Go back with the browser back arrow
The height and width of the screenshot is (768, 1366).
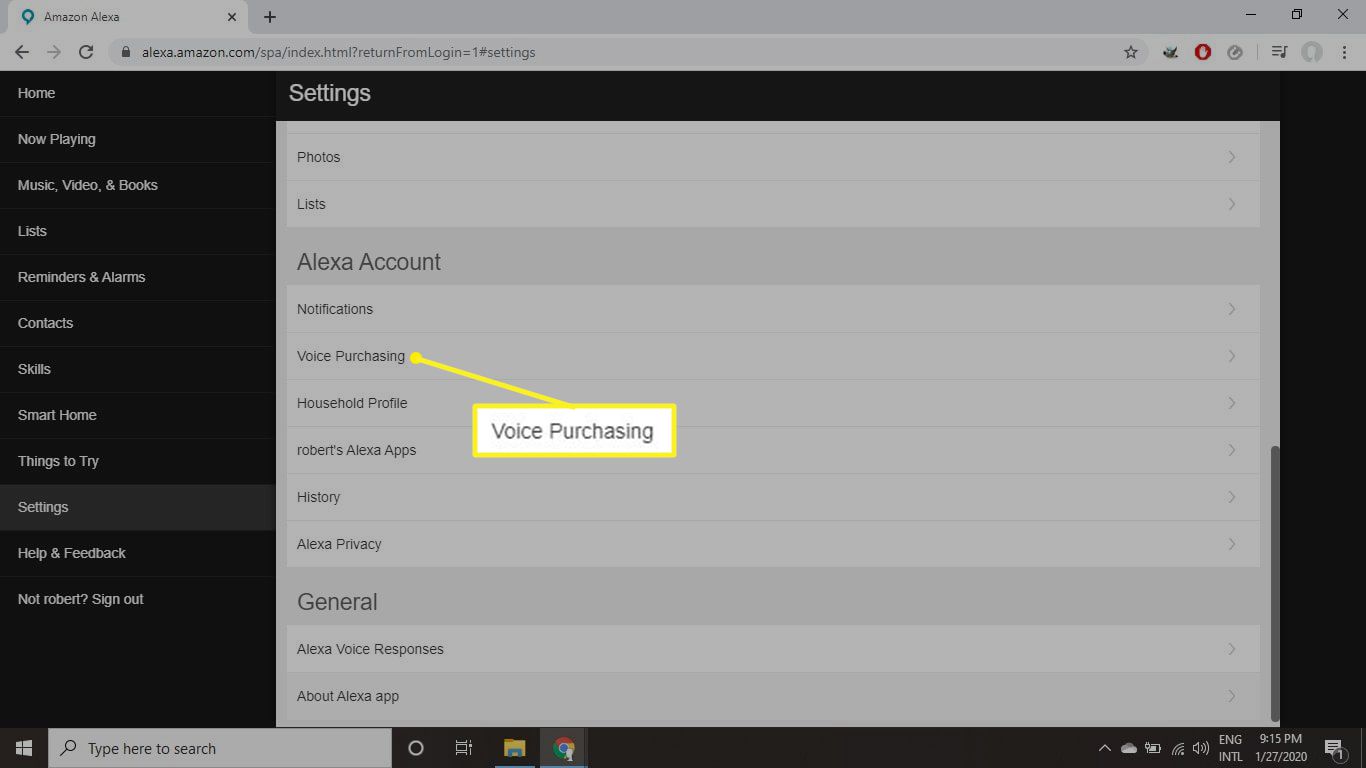click(22, 52)
